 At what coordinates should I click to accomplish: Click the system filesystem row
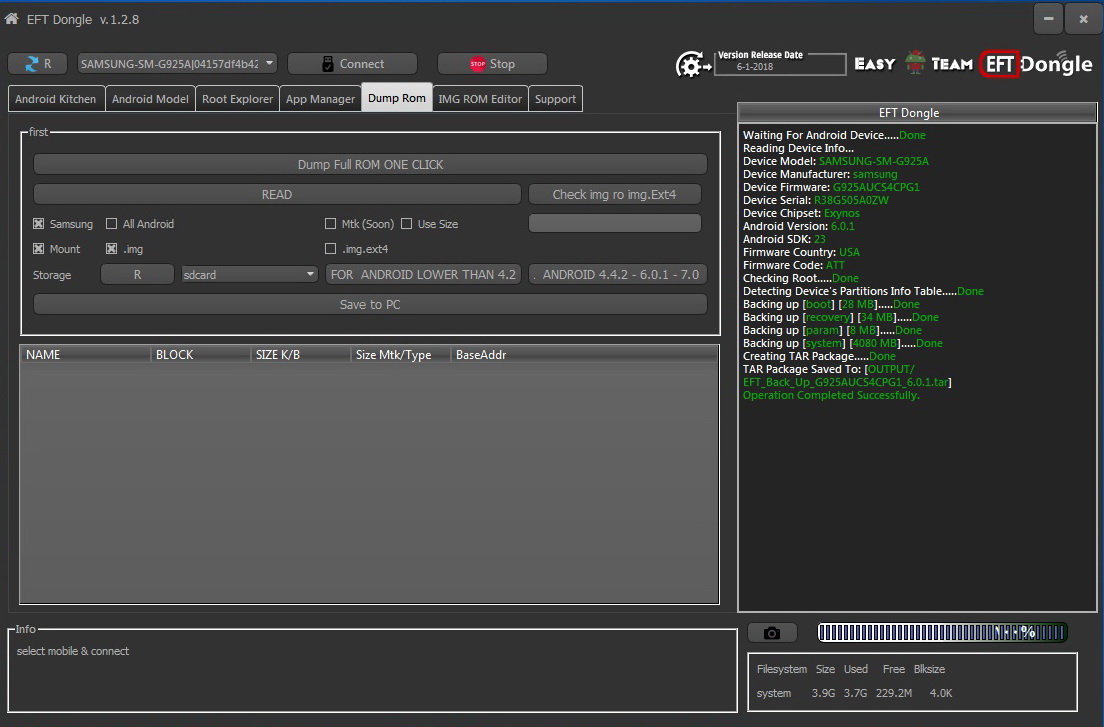(854, 693)
